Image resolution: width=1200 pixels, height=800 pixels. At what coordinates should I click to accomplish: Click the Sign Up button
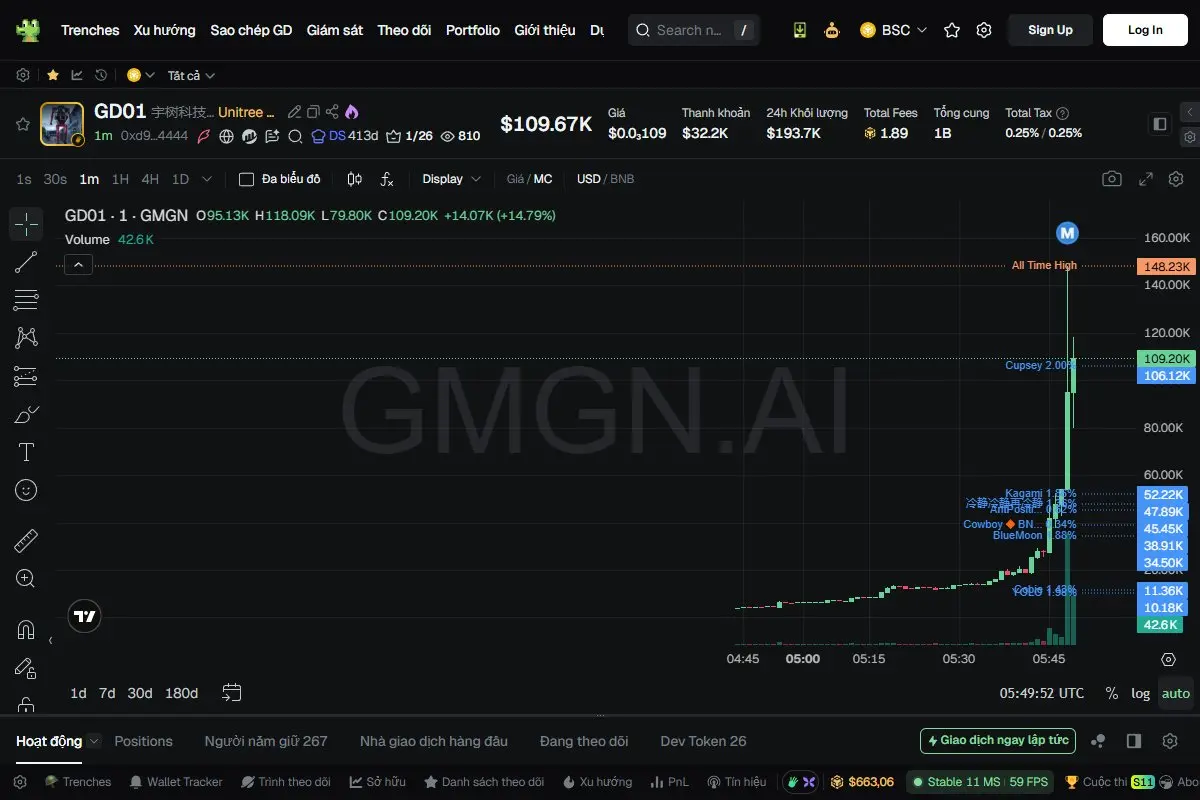click(x=1050, y=30)
